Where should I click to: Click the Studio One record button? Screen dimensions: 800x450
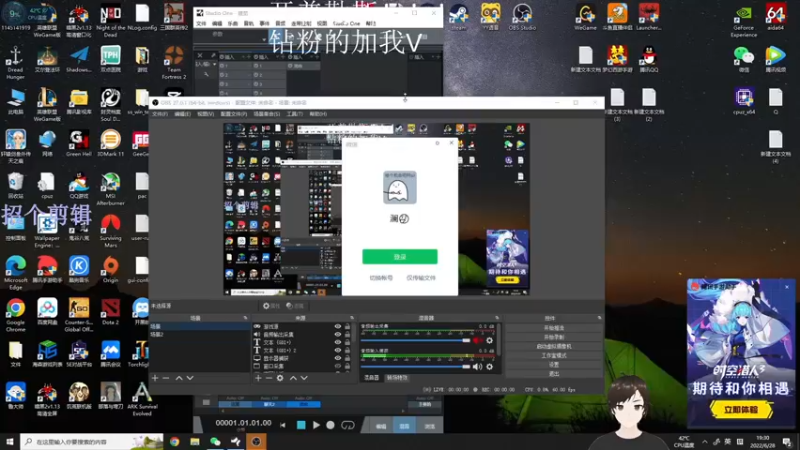tap(331, 424)
